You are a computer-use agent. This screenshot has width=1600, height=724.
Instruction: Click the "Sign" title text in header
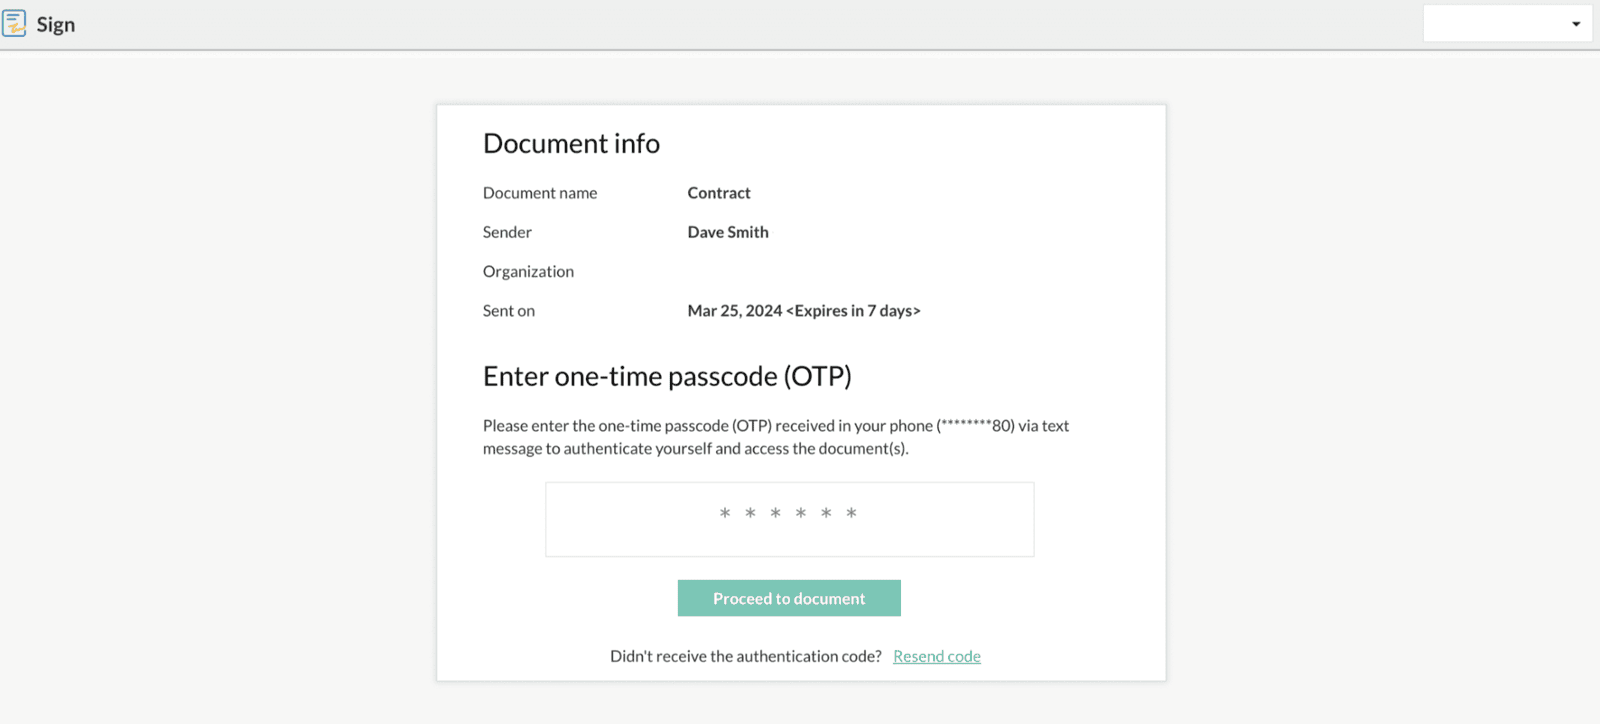point(56,25)
